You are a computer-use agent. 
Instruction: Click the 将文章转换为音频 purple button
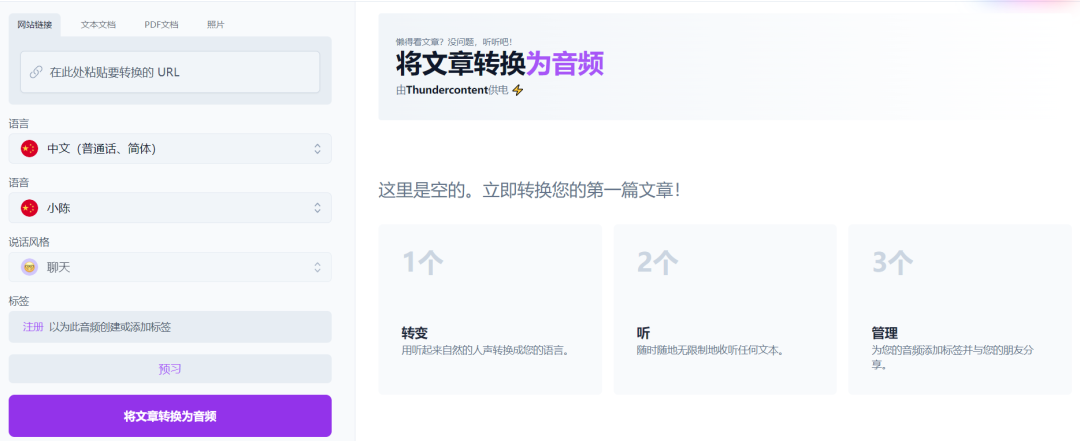(170, 416)
